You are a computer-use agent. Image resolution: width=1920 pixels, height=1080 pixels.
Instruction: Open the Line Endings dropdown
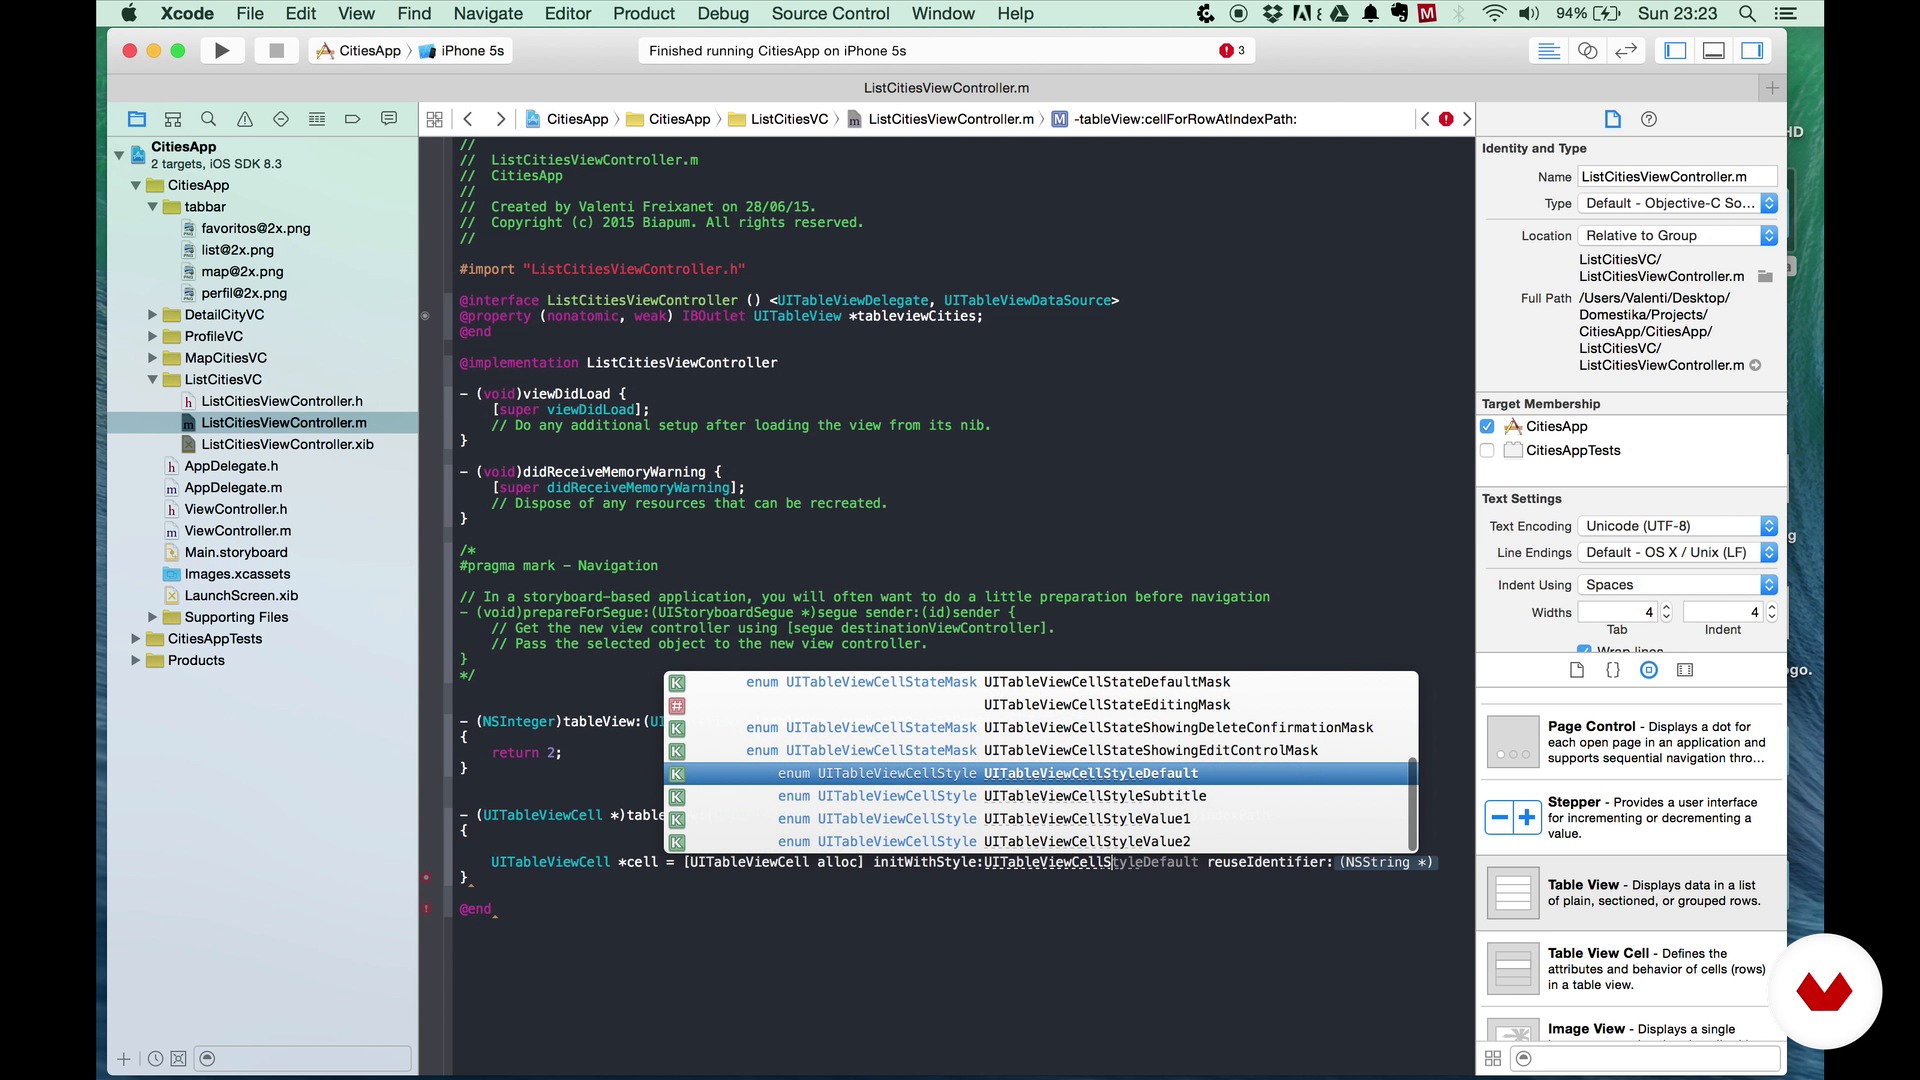coord(1677,552)
